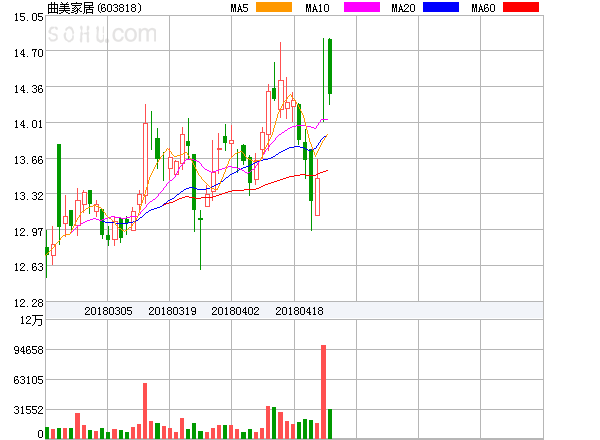
Task: Click the 13.66 price axis label
Action: (x=29, y=160)
